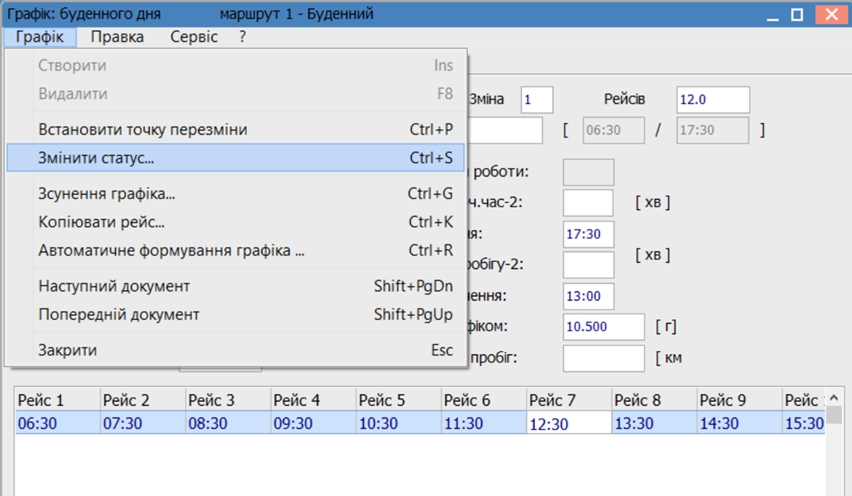The width and height of the screenshot is (852, 496).
Task: Select Автоматичне формування графіка menu item
Action: click(236, 250)
